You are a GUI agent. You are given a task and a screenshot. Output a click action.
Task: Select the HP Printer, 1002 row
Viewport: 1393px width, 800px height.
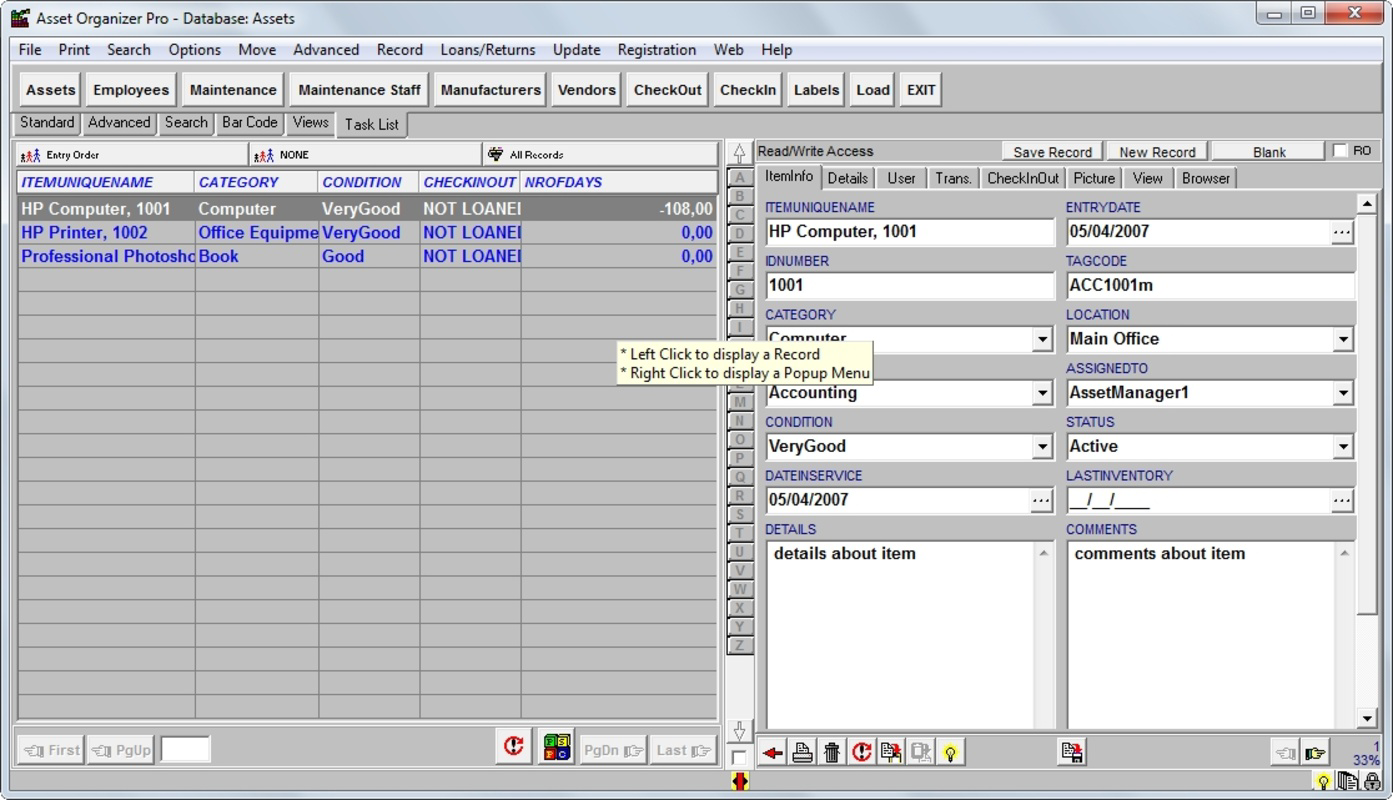click(x=368, y=233)
